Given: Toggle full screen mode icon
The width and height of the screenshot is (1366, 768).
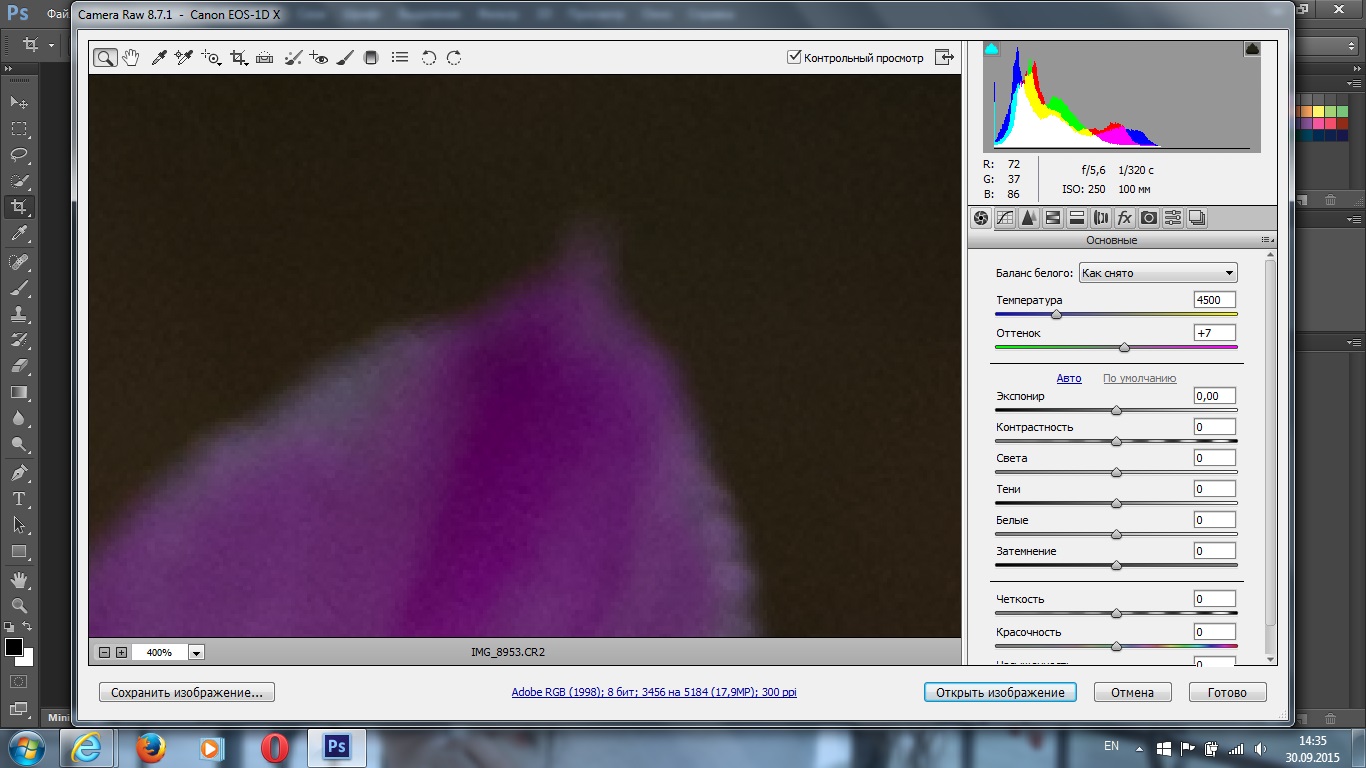Looking at the screenshot, I should pos(944,57).
